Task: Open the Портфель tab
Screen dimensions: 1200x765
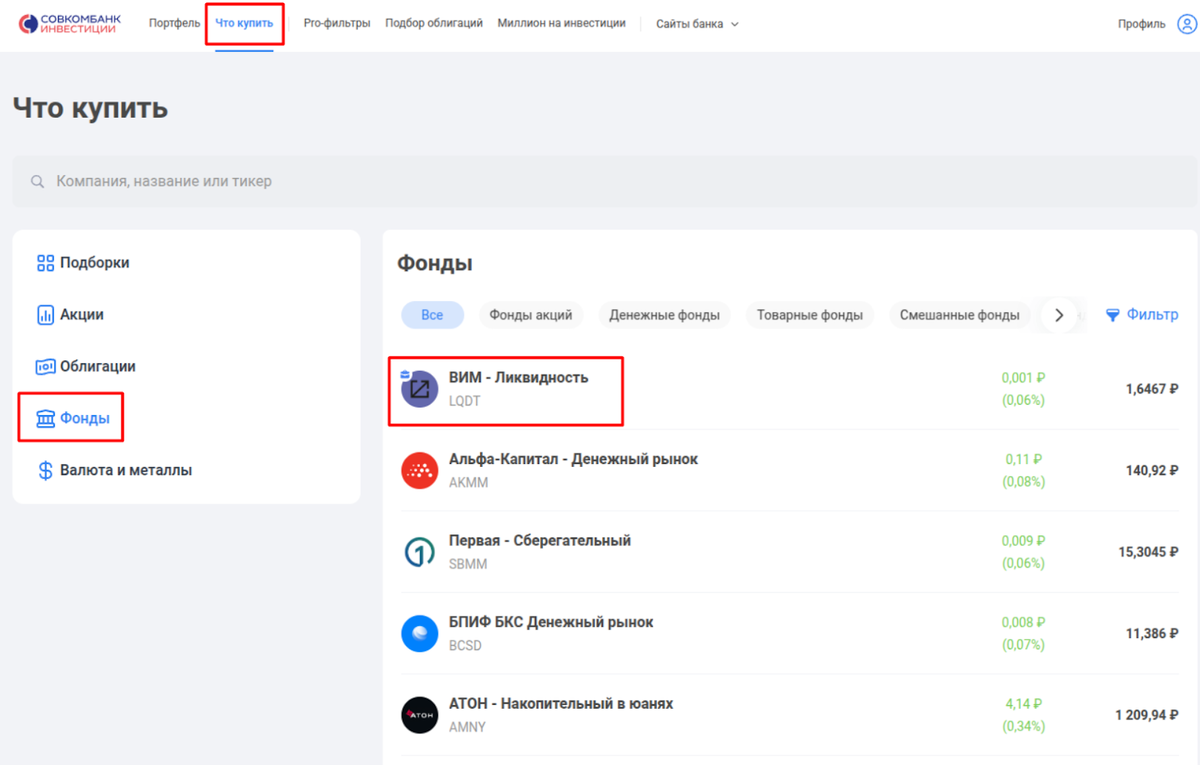Action: pos(175,23)
